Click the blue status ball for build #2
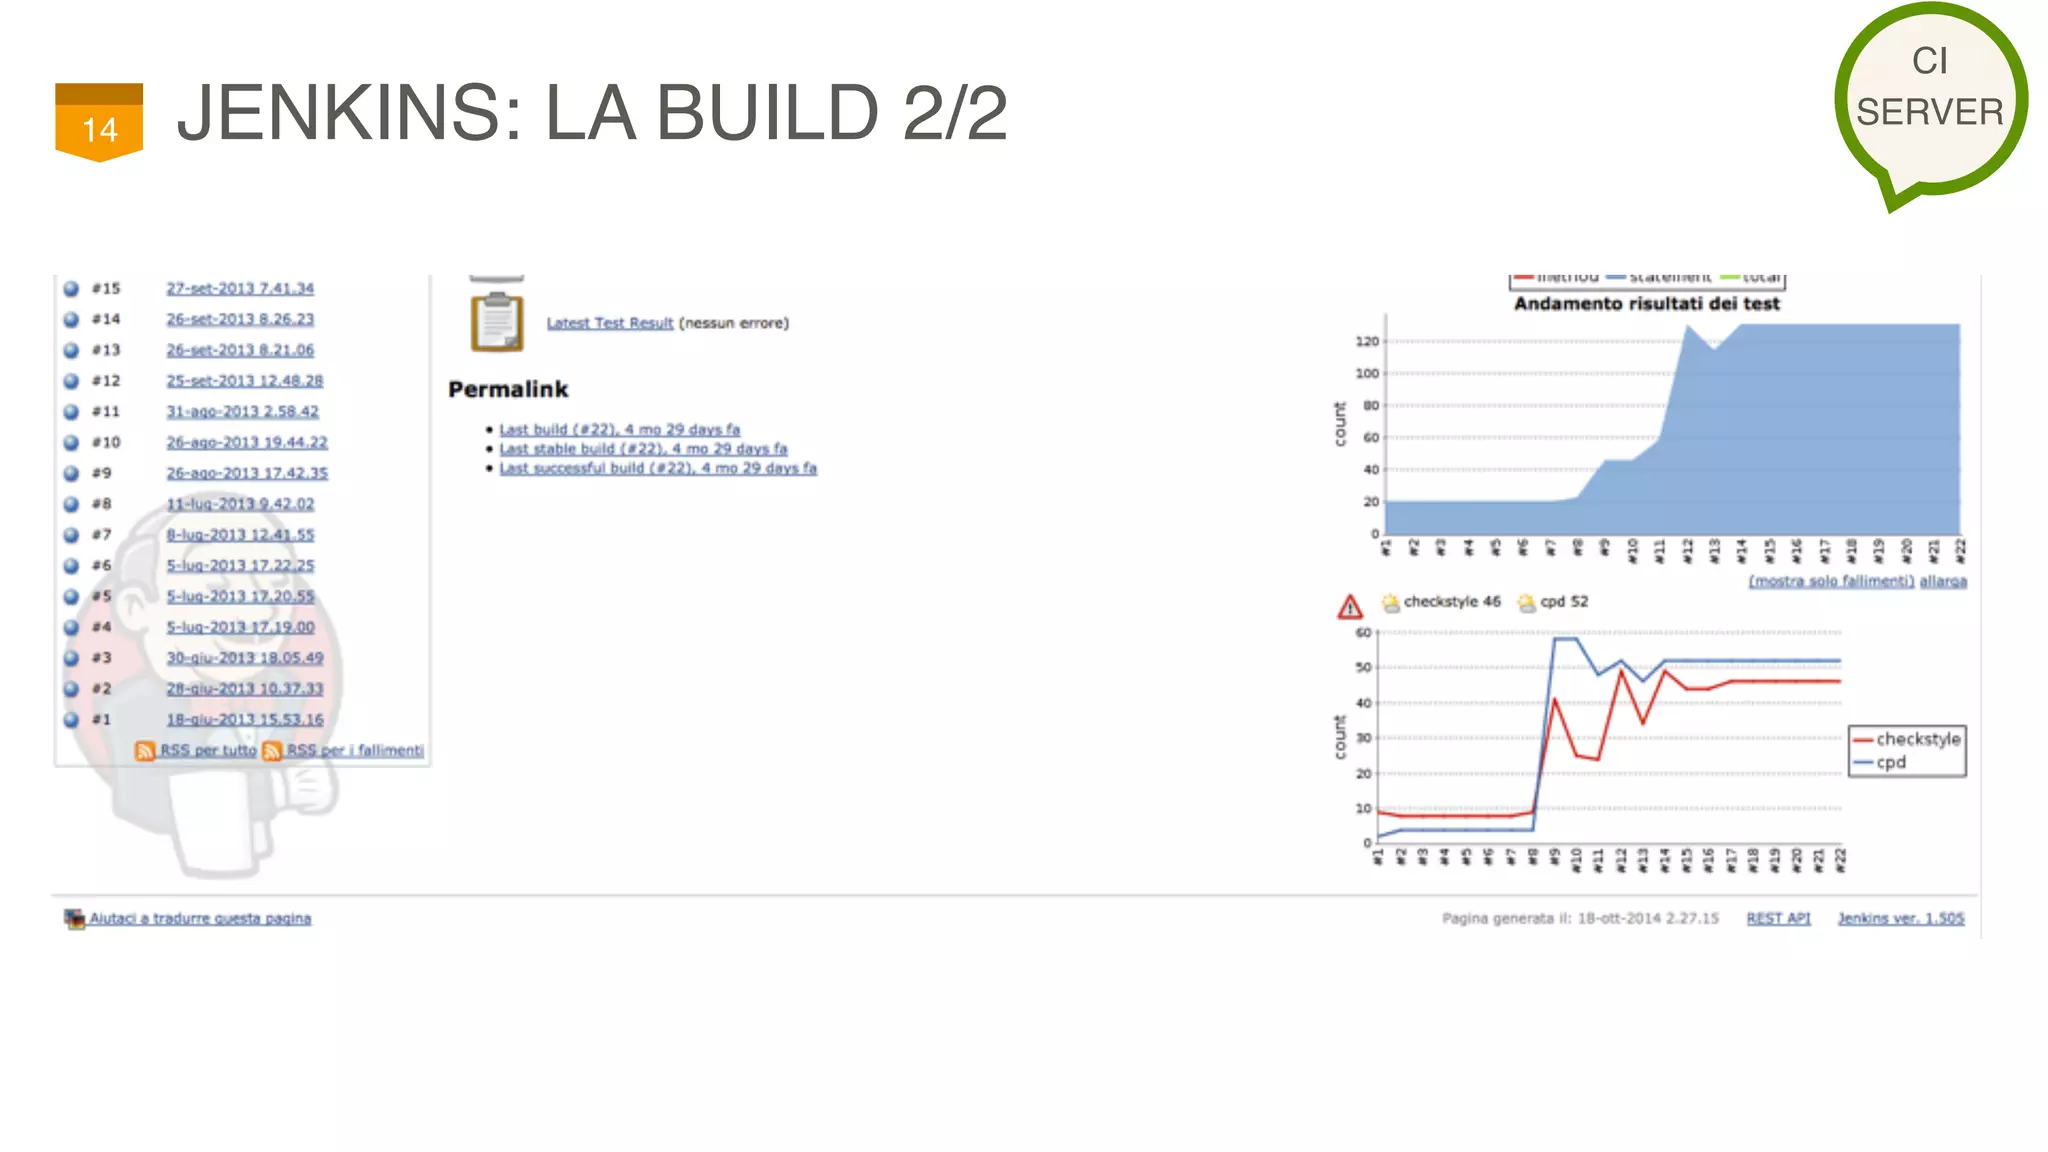 coord(71,689)
